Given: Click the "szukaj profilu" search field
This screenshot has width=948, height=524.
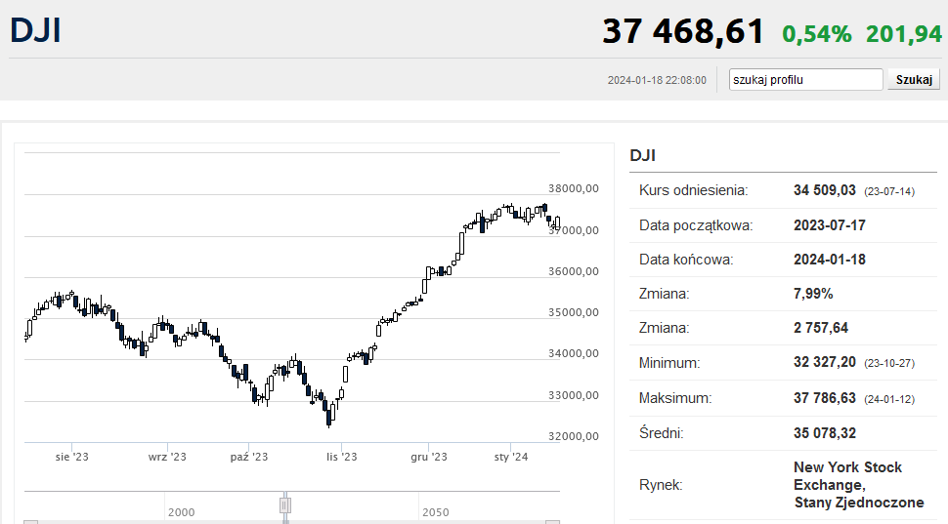Looking at the screenshot, I should pyautogui.click(x=805, y=80).
